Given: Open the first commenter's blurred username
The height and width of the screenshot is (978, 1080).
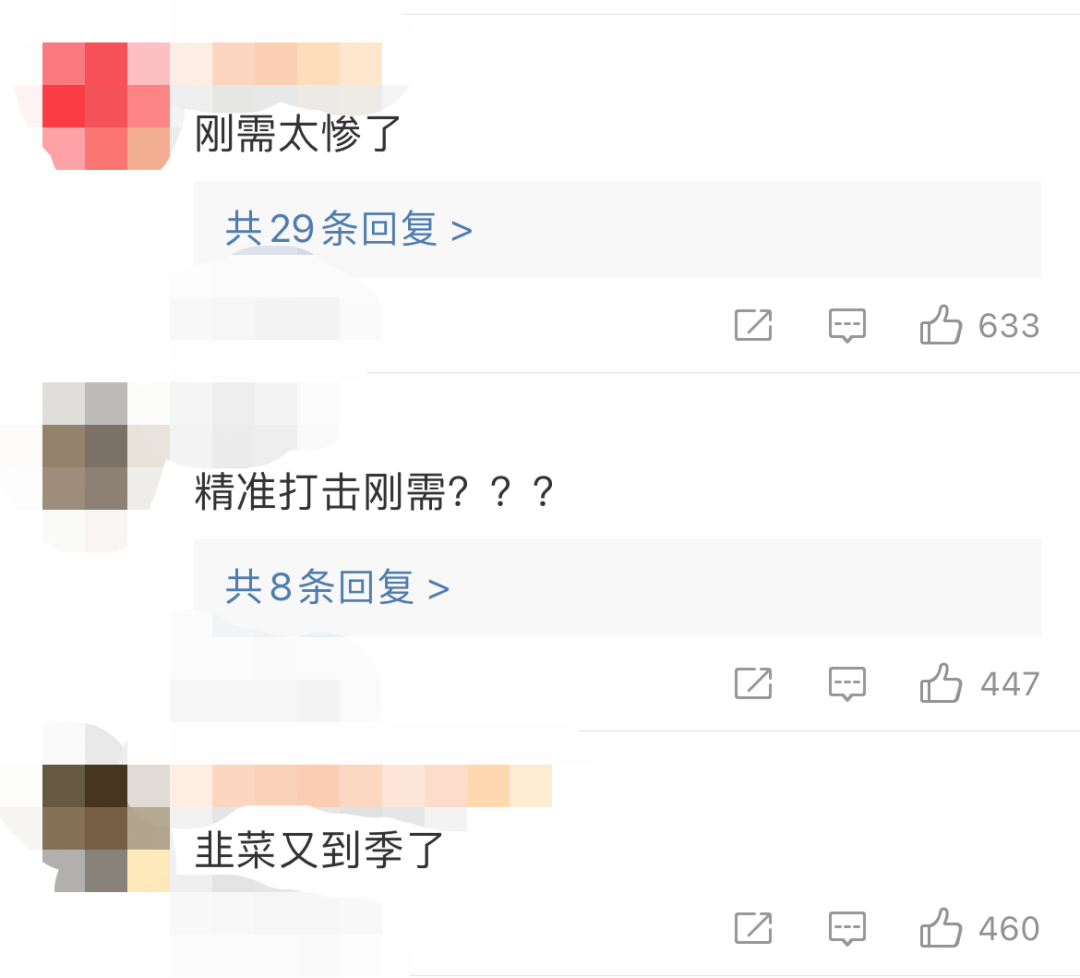Looking at the screenshot, I should 276,63.
